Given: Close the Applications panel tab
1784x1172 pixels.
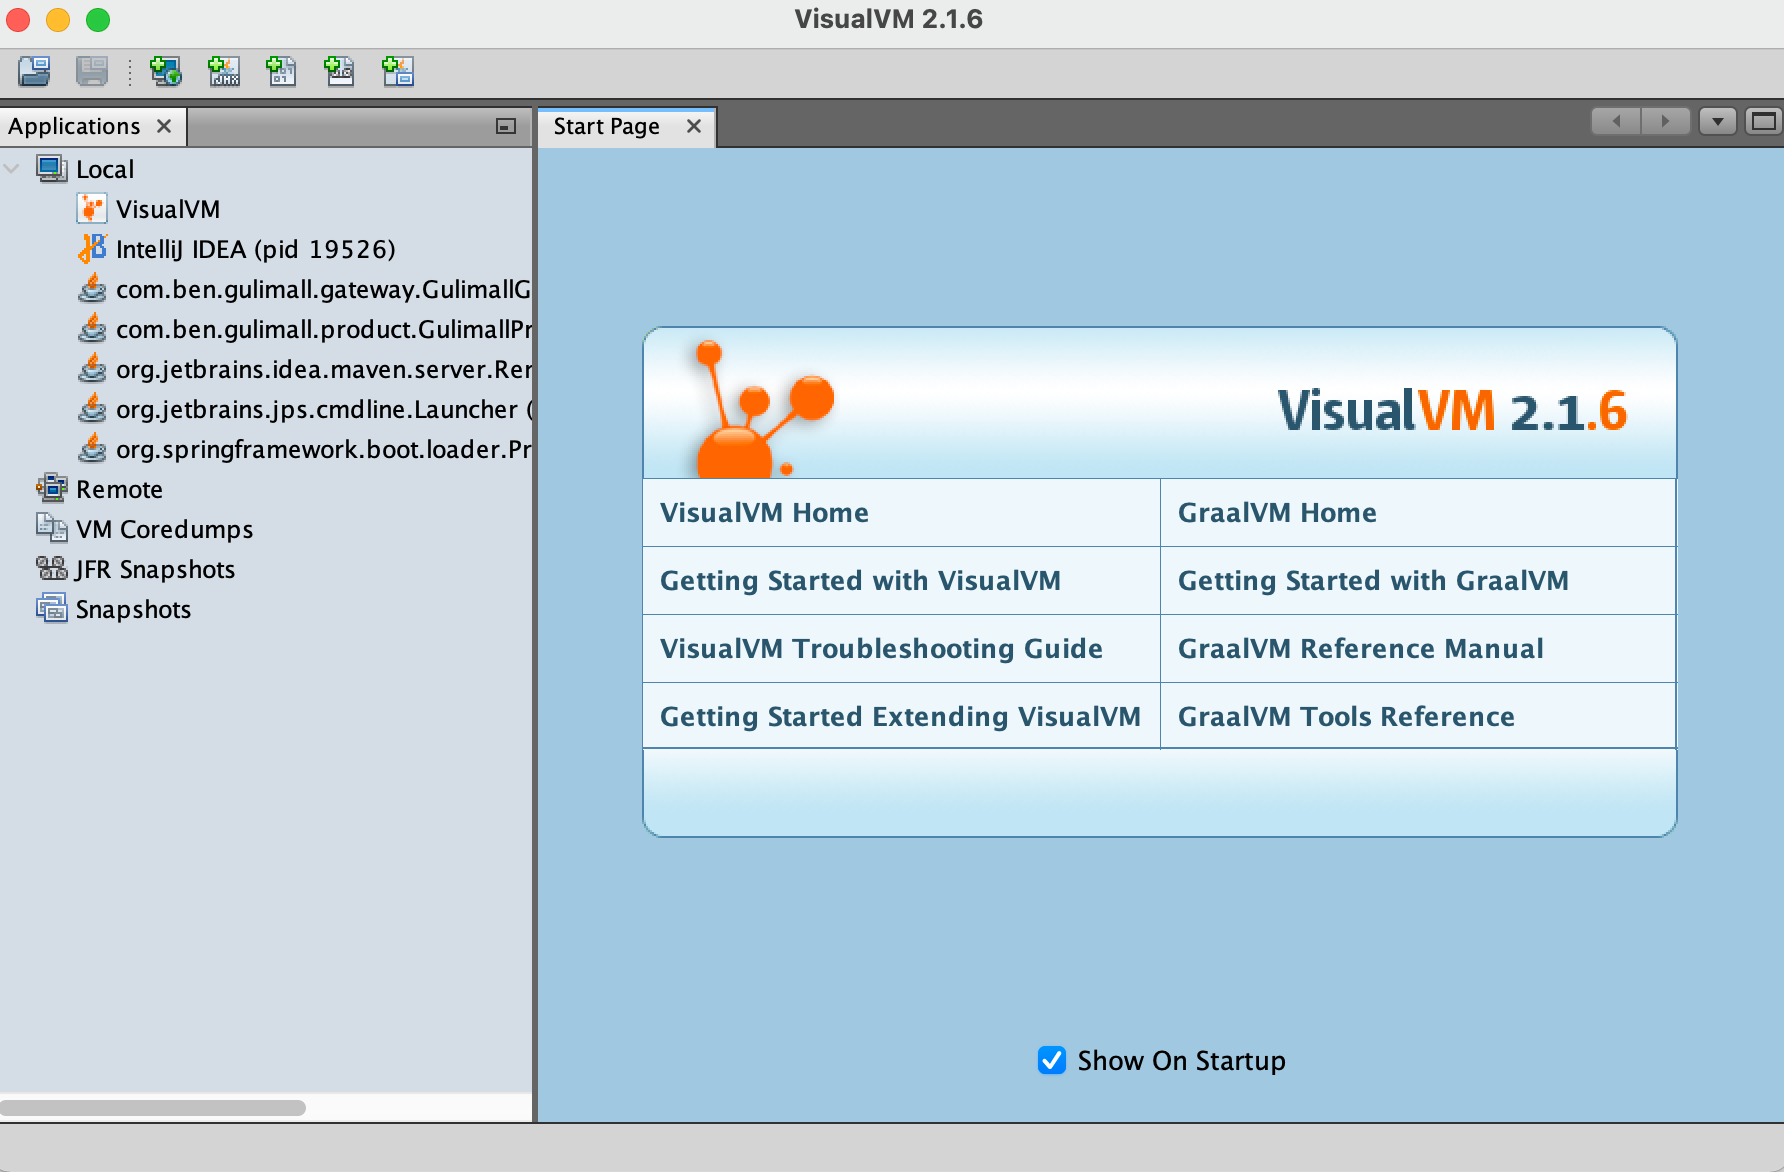Looking at the screenshot, I should pos(164,126).
